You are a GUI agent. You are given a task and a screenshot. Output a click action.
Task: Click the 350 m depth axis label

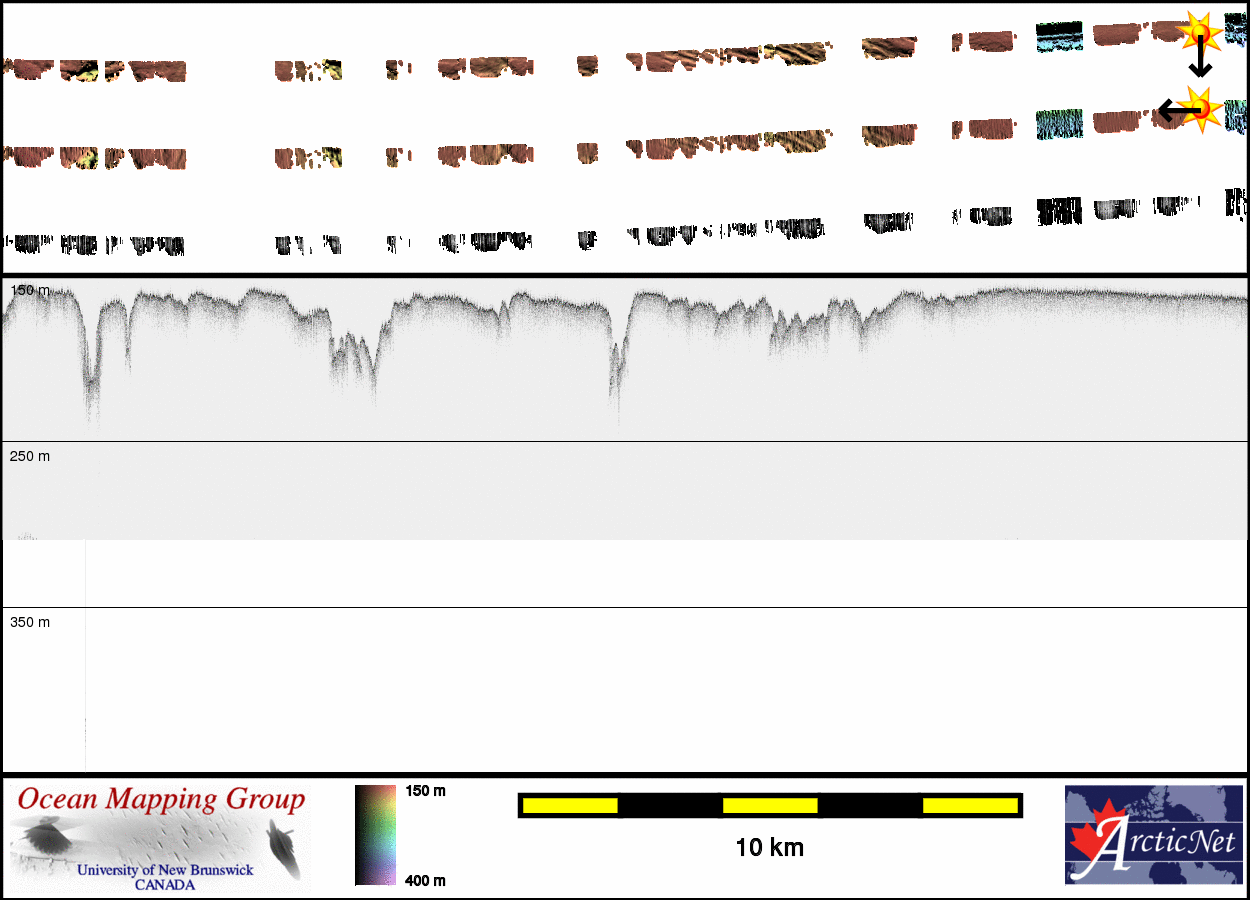(29, 622)
